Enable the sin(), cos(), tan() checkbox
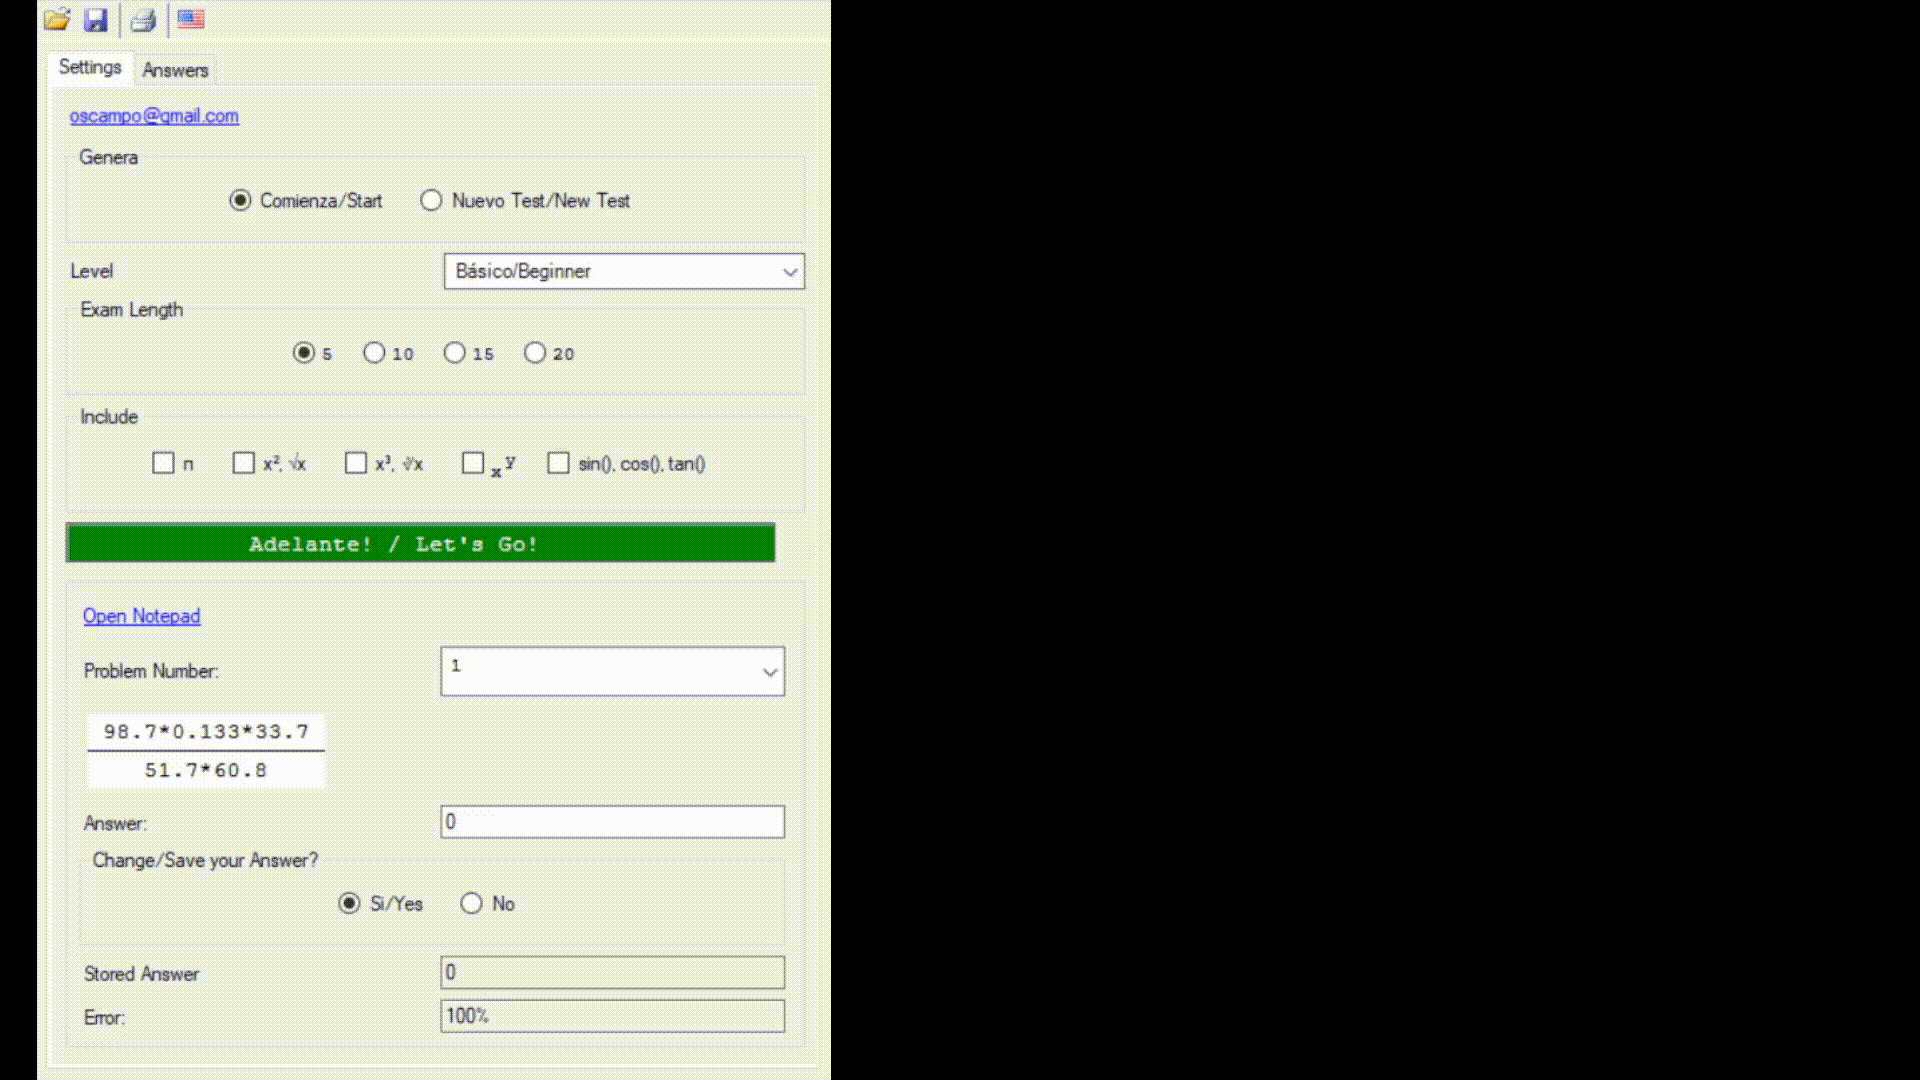 click(x=558, y=463)
